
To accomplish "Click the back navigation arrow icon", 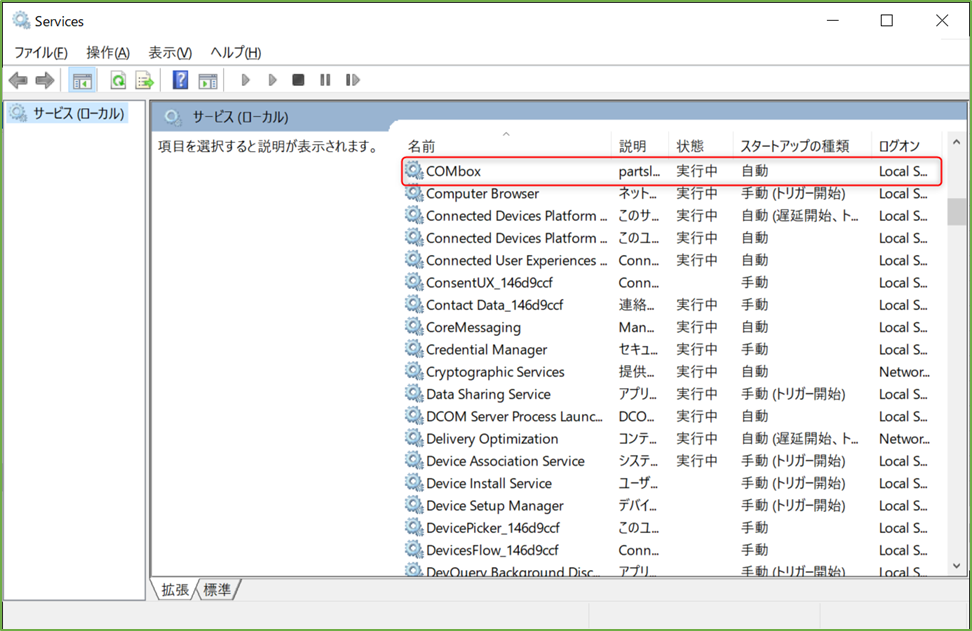I will point(16,80).
